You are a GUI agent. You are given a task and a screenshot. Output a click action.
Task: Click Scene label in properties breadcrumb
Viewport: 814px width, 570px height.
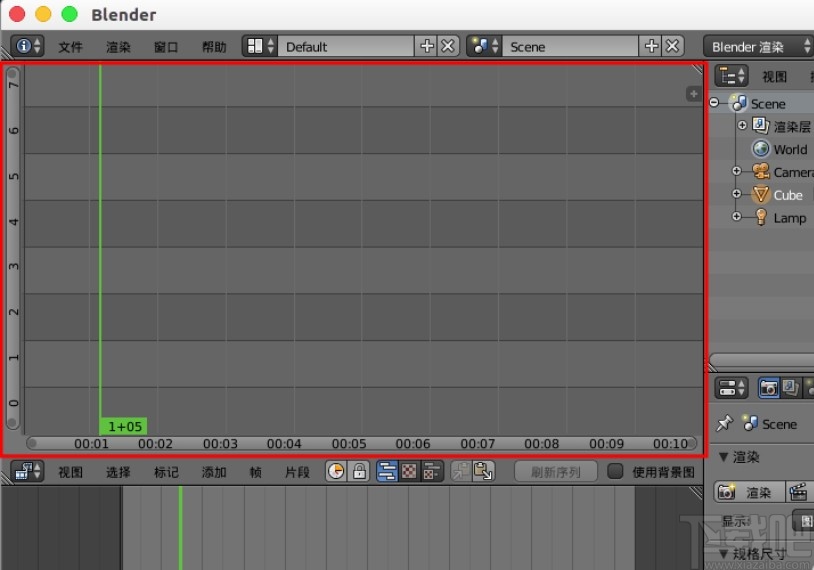(x=779, y=424)
